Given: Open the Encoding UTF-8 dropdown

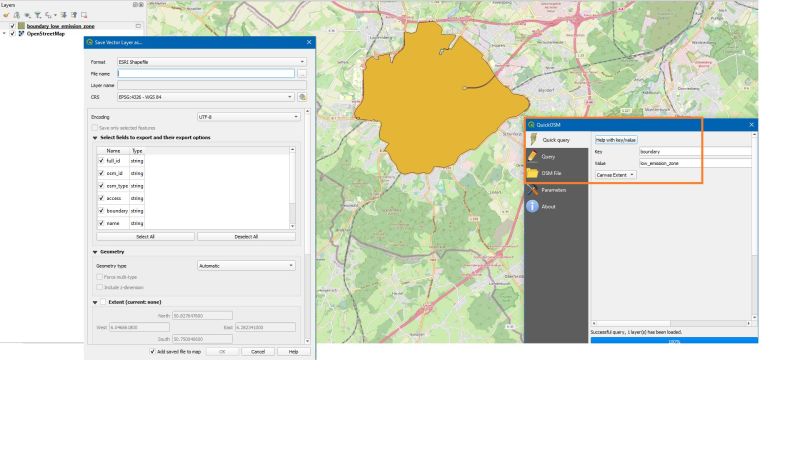Looking at the screenshot, I should click(x=248, y=117).
